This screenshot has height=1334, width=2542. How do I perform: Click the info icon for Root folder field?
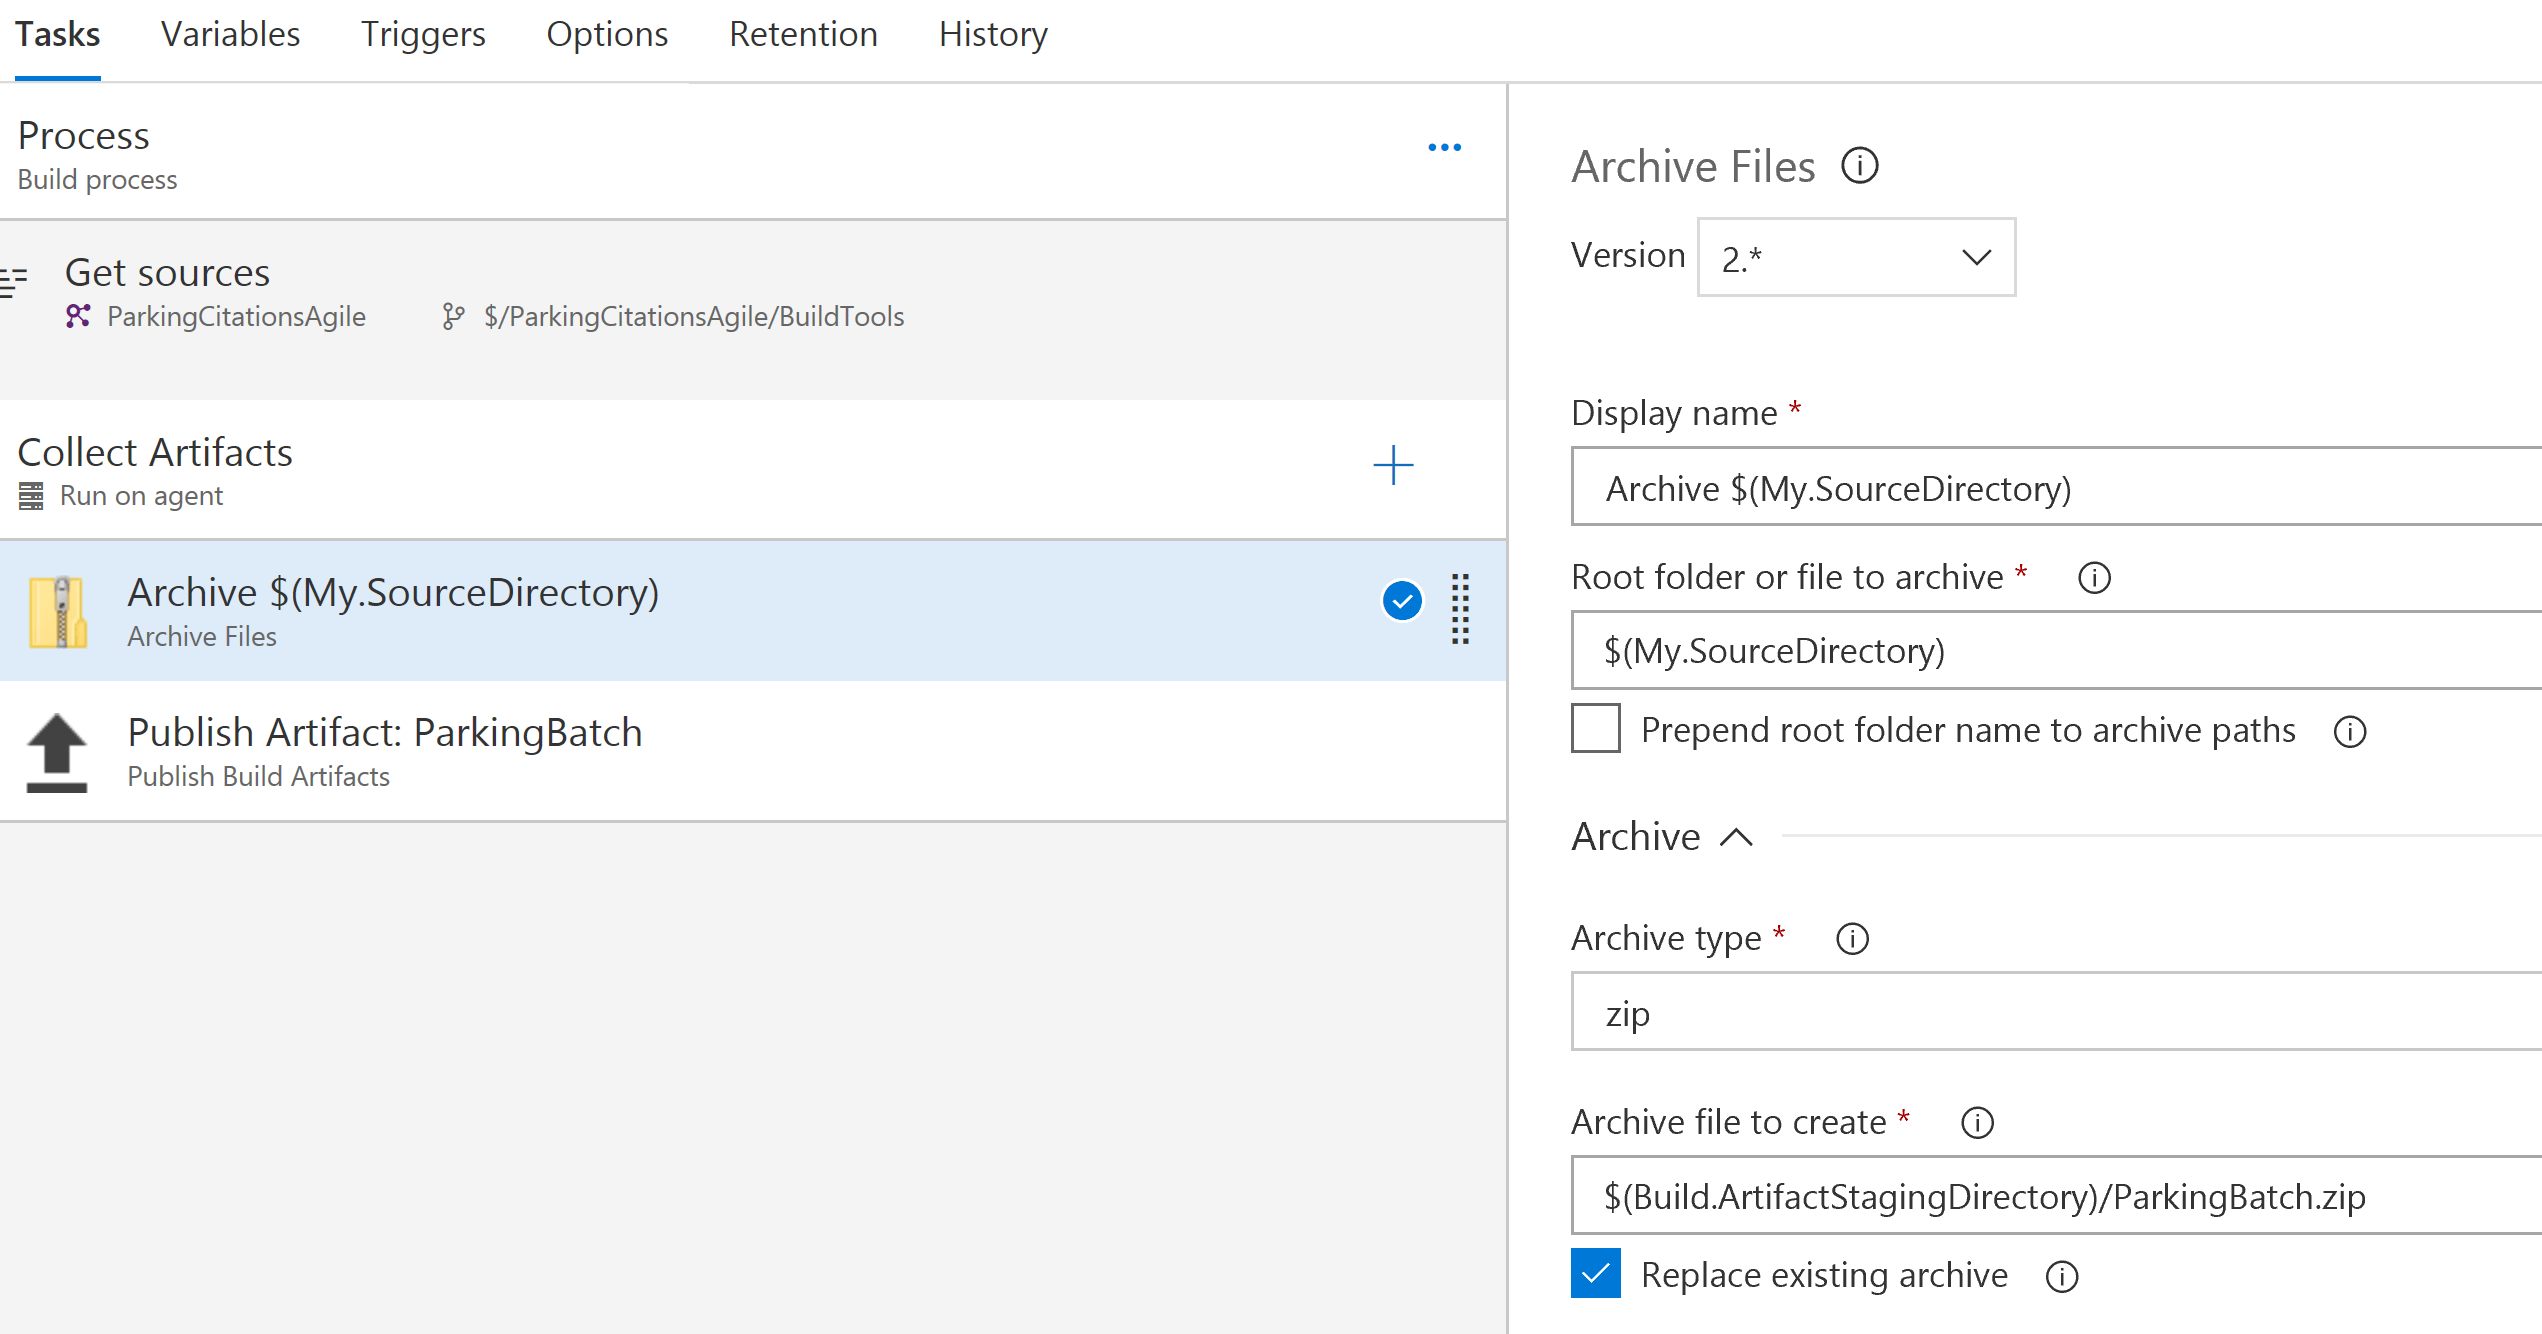click(x=2093, y=578)
